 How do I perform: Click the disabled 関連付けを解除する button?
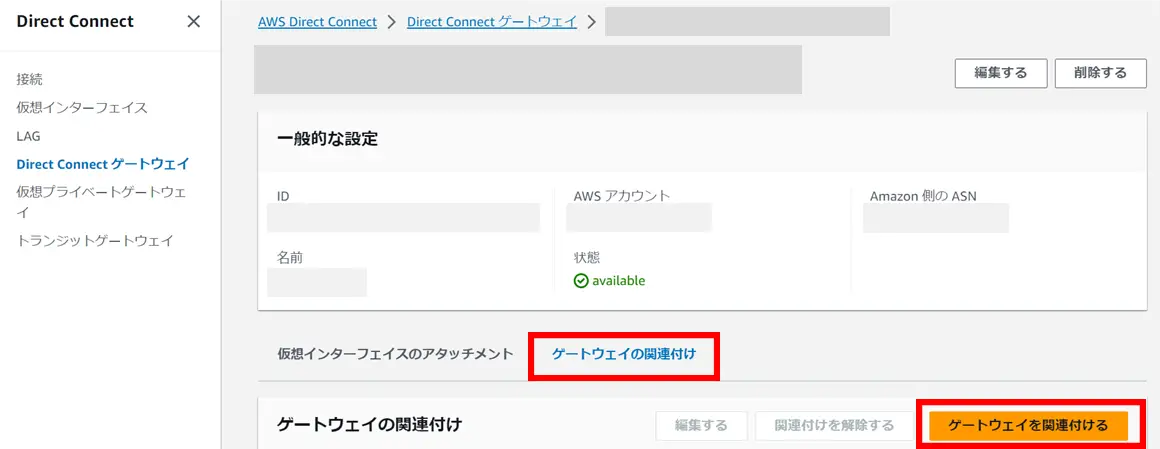pos(834,425)
